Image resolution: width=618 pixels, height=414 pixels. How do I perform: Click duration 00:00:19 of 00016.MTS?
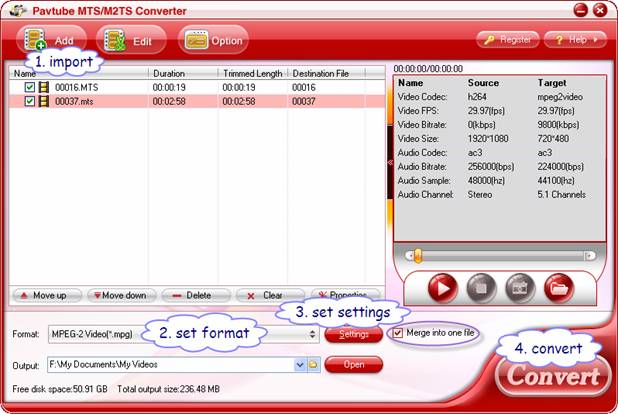(169, 88)
